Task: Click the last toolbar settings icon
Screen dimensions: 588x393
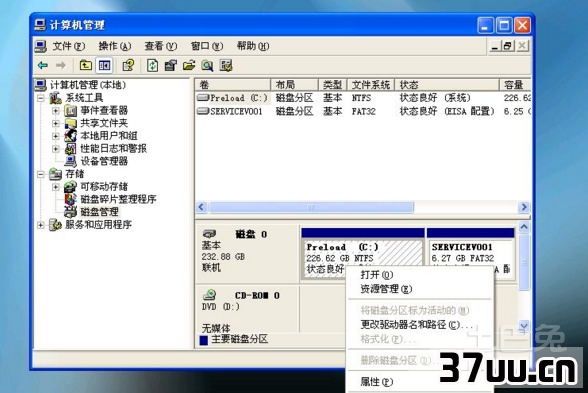Action: 226,66
